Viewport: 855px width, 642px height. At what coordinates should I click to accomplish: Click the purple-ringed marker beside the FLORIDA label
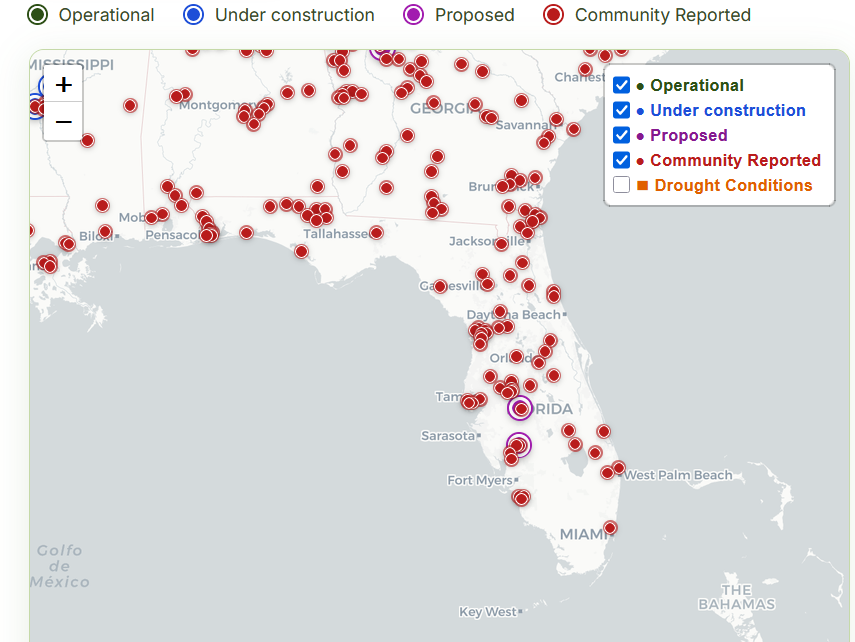(520, 408)
